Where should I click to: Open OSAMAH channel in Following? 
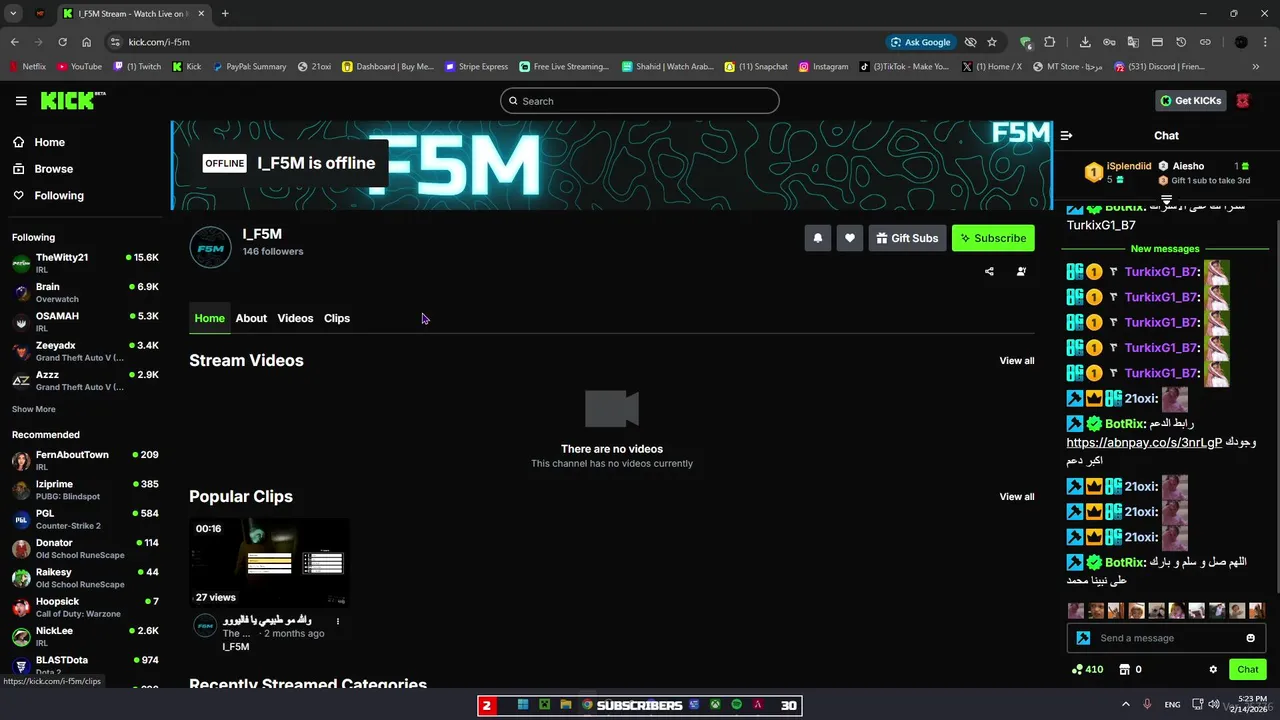(x=85, y=322)
